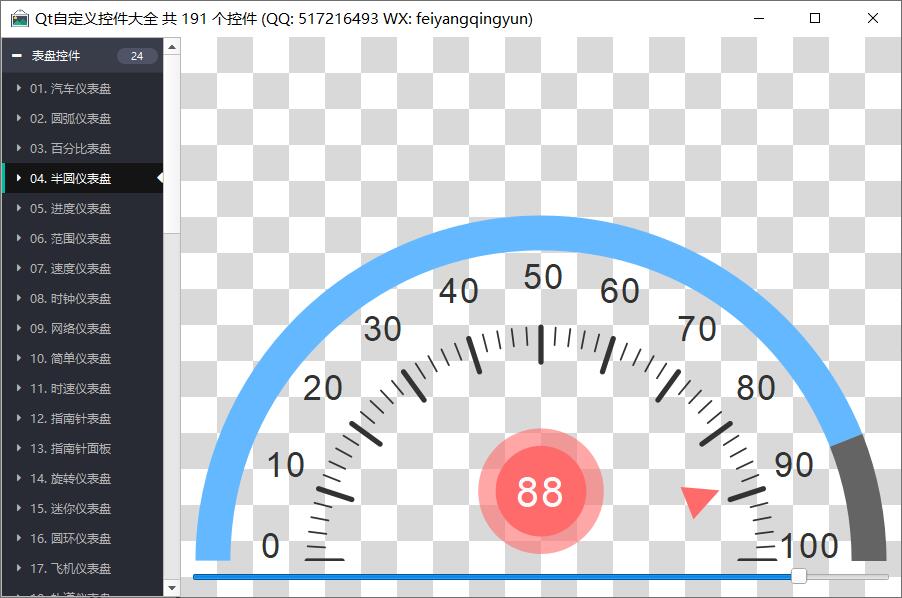Collapse the 表盘控件 category header

click(17, 56)
